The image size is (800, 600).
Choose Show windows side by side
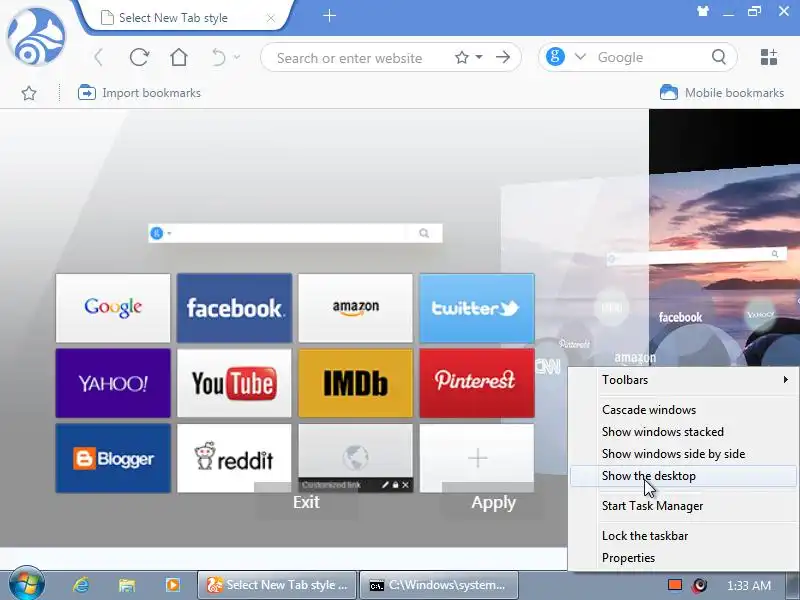click(683, 454)
